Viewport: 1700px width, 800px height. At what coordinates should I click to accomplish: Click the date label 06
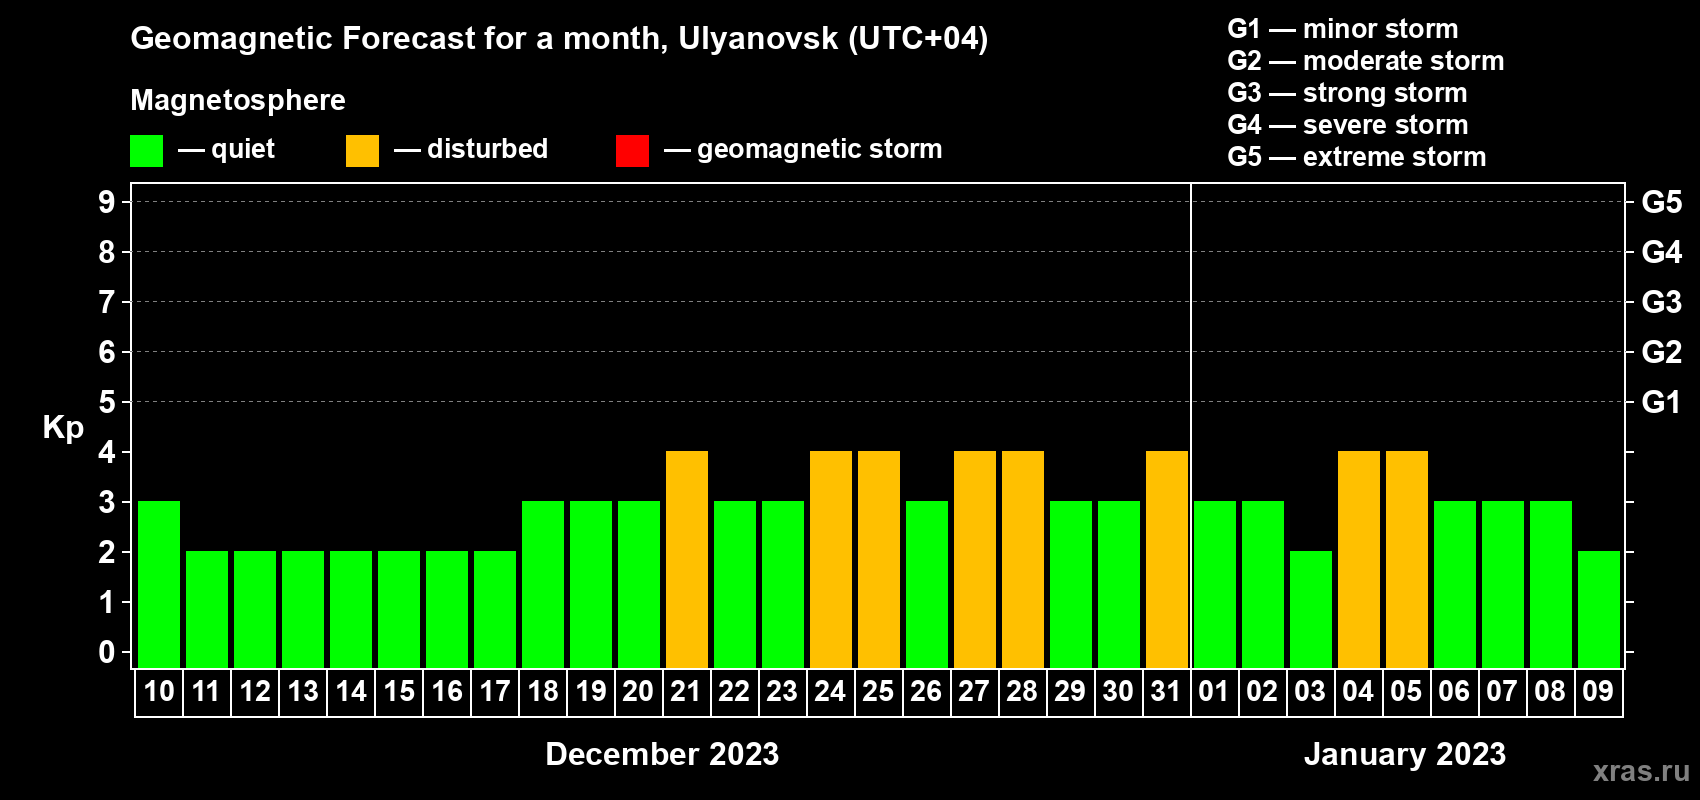coord(1454,692)
